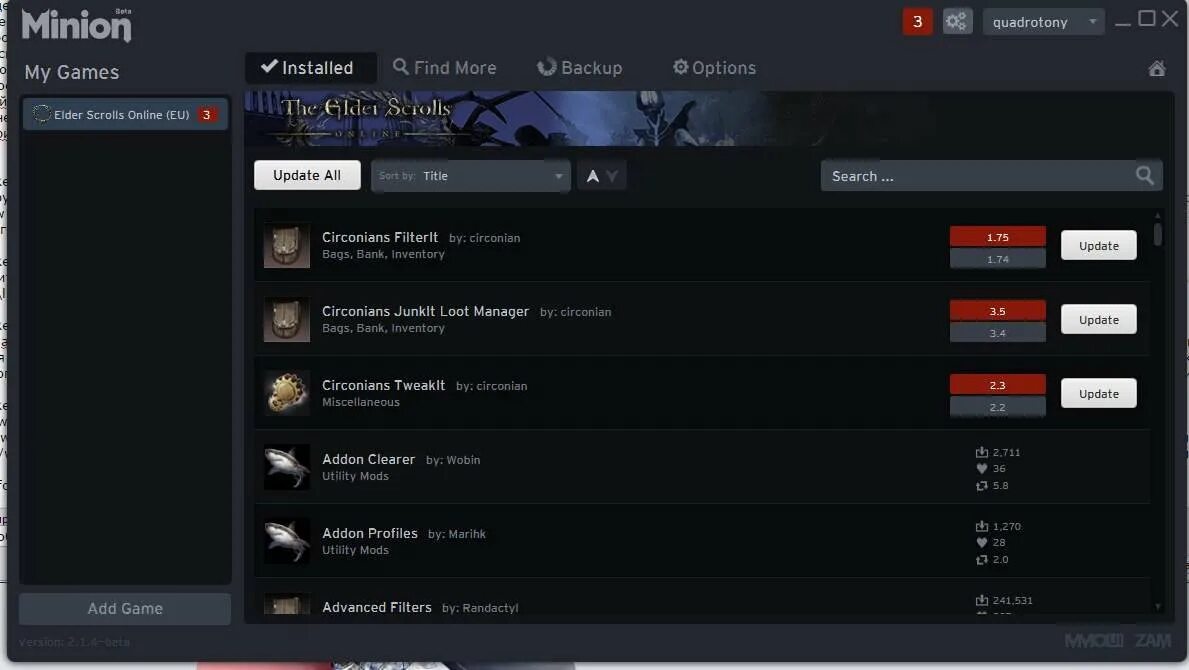Screen dimensions: 1189x670
Task: Switch to the Options tab
Action: [714, 67]
